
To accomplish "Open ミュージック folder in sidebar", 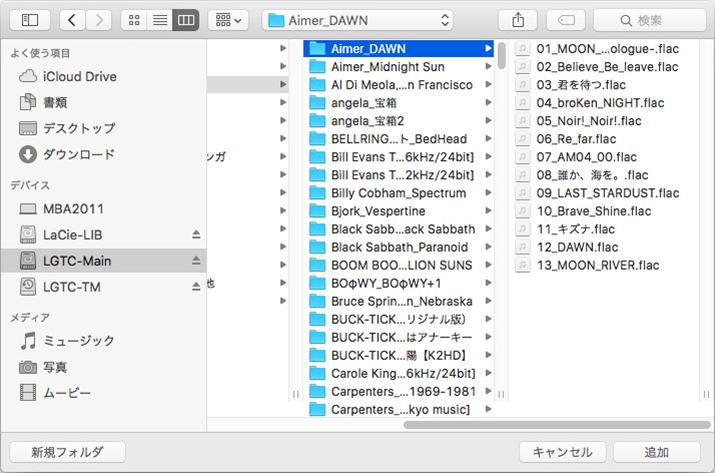I will 78,341.
